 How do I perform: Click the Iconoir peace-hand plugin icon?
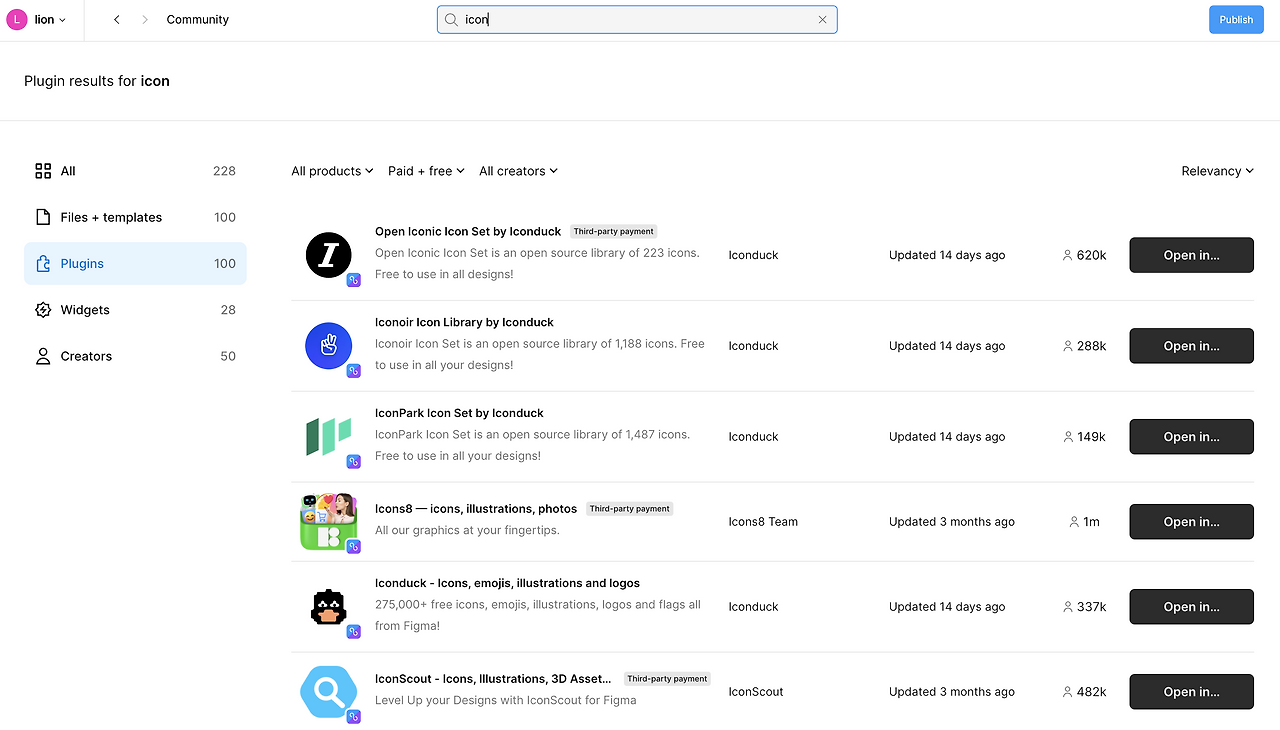coord(329,346)
